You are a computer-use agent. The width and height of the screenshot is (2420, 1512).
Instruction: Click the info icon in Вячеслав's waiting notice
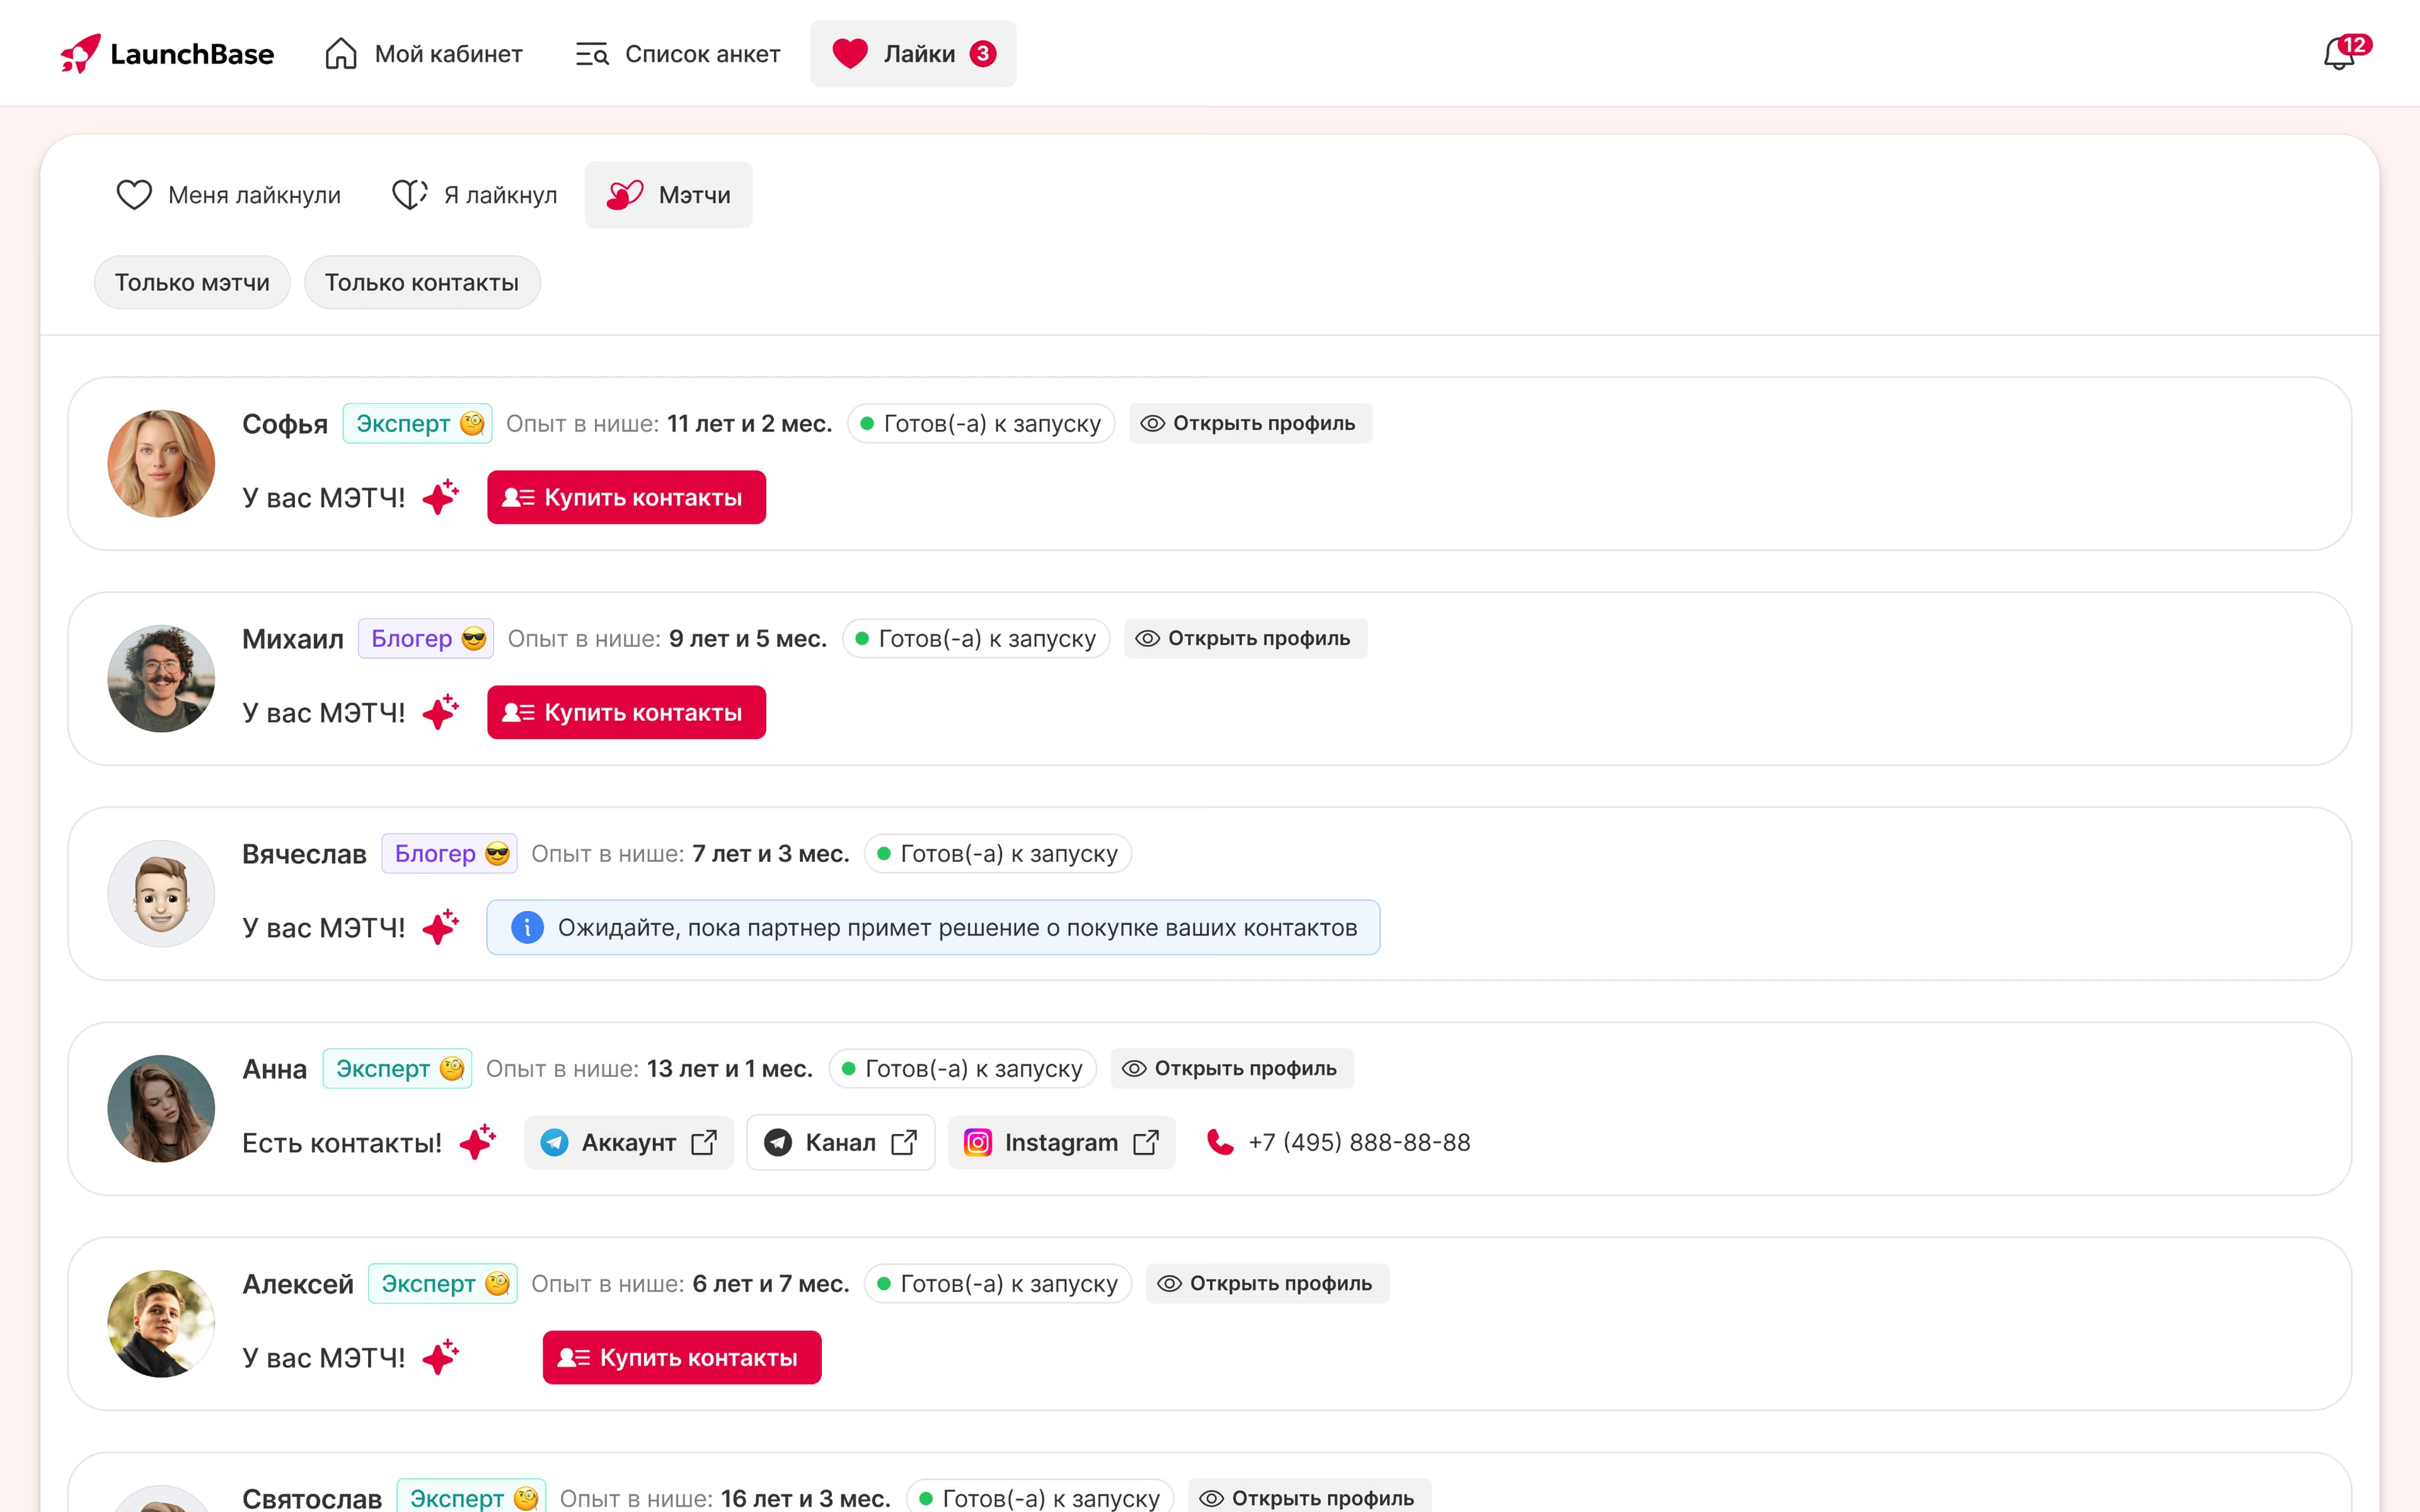(x=527, y=928)
